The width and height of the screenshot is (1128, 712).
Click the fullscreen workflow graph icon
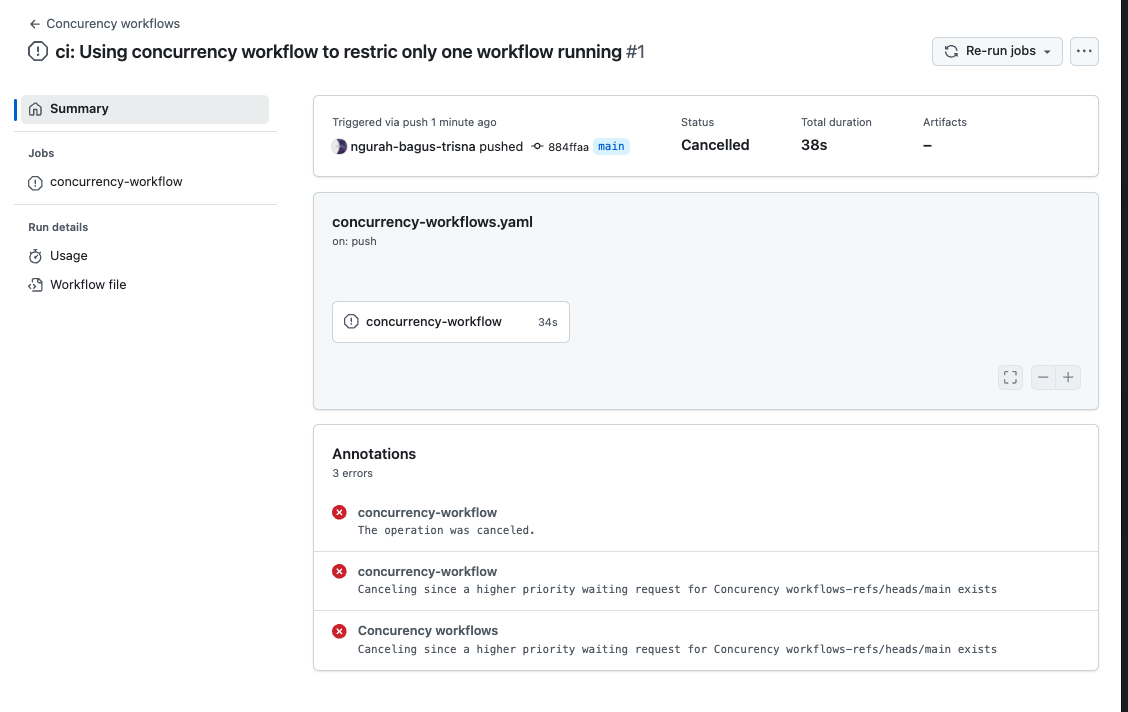click(x=1010, y=377)
